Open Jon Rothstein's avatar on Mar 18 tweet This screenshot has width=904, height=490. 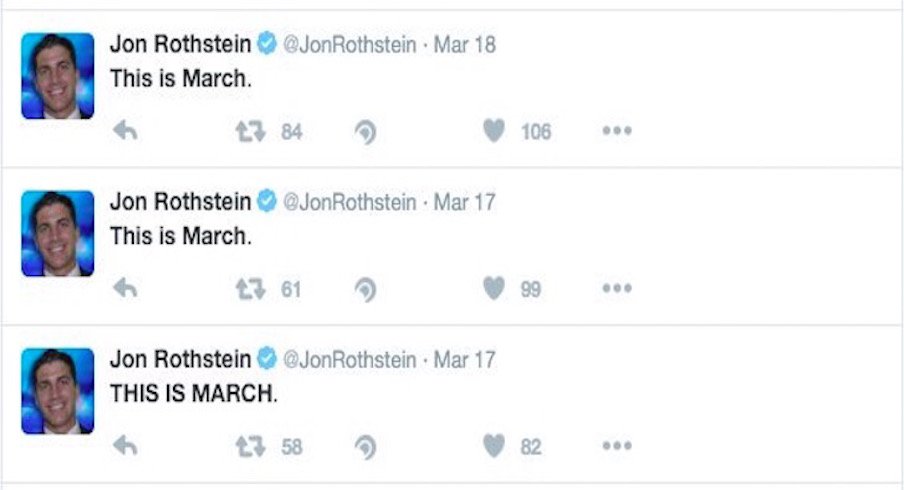tap(58, 76)
